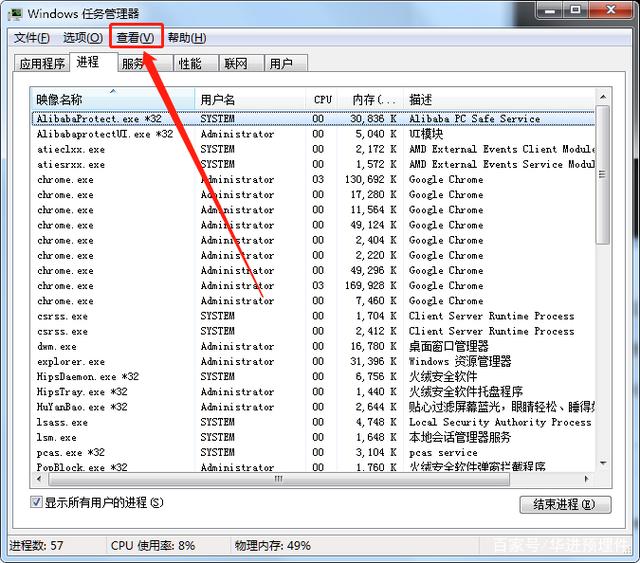
Task: Click the horizontal scrollbar thumb
Action: (278, 478)
